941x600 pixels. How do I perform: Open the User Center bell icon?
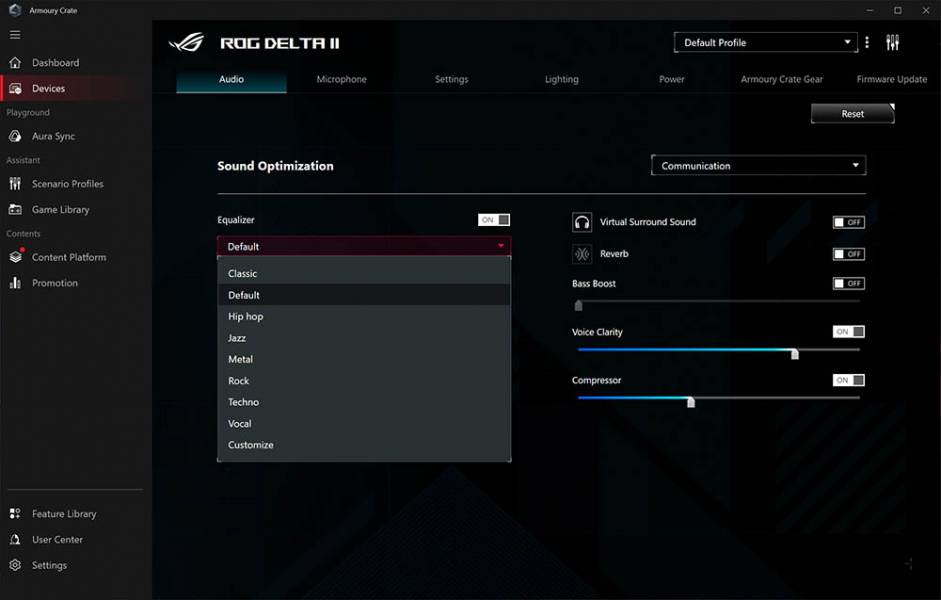click(x=16, y=539)
